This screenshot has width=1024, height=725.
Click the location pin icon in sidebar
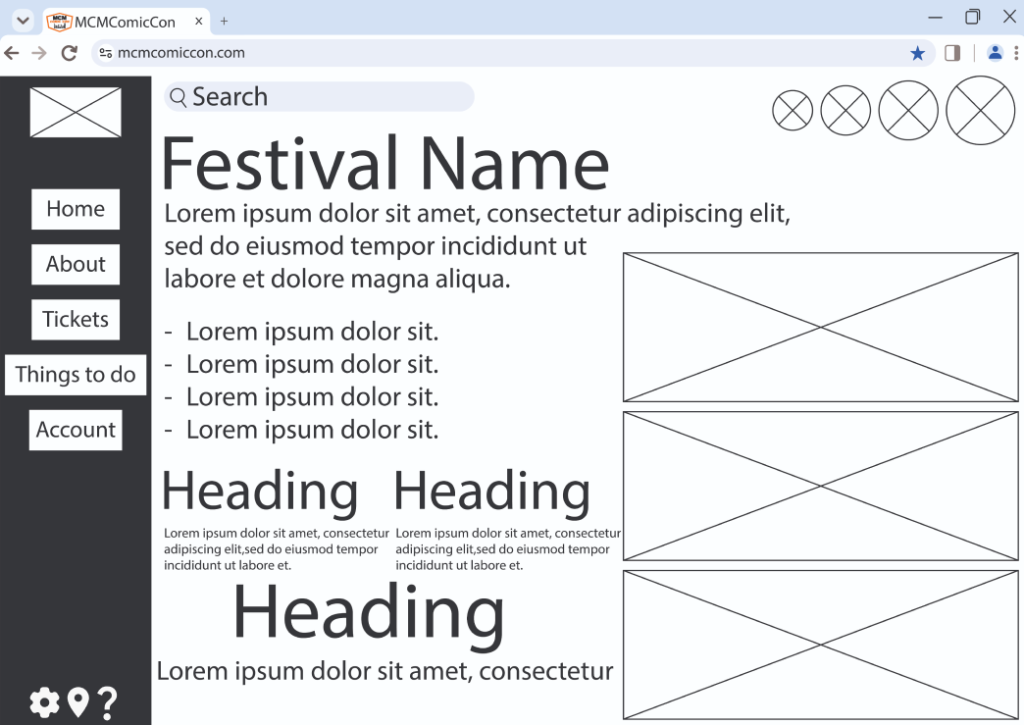tap(78, 703)
